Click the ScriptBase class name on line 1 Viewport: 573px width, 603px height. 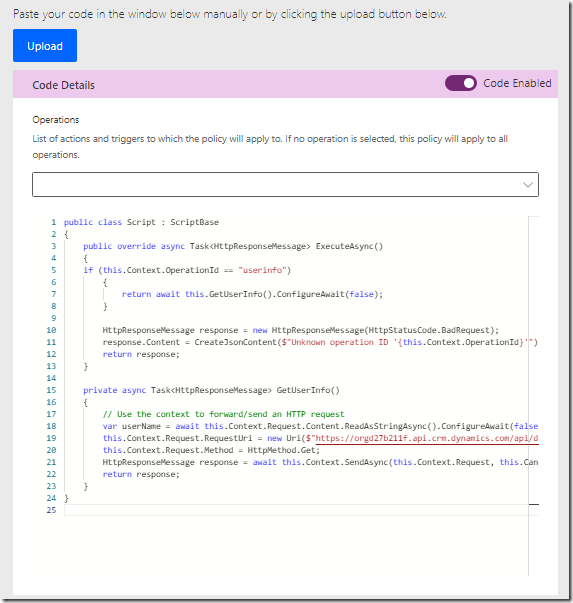point(195,222)
